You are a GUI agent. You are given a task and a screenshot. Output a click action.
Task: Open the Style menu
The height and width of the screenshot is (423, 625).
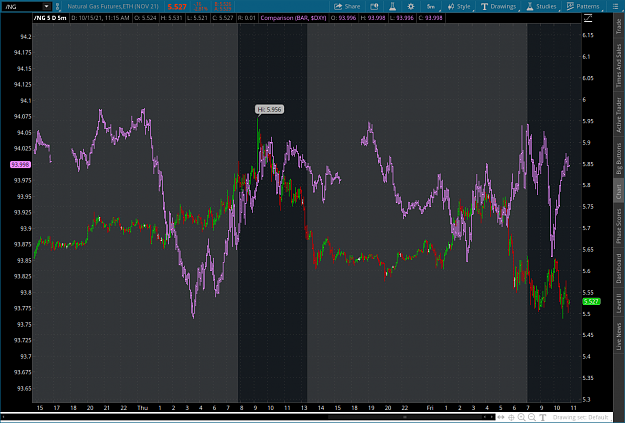click(459, 6)
